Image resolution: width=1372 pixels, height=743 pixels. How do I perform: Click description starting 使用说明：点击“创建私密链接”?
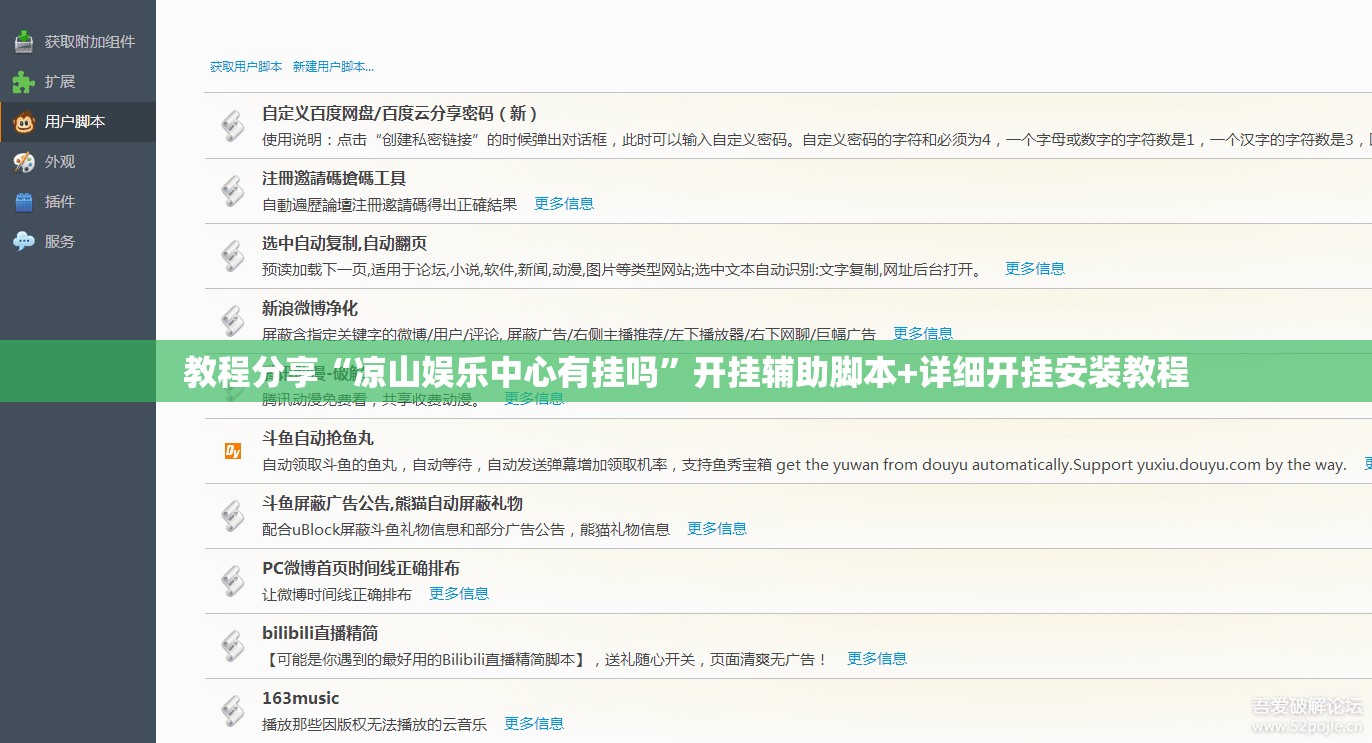816,140
